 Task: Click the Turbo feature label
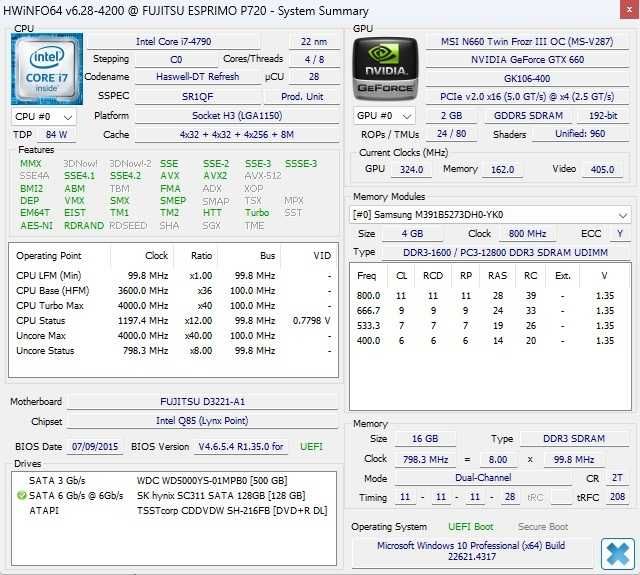coord(257,213)
